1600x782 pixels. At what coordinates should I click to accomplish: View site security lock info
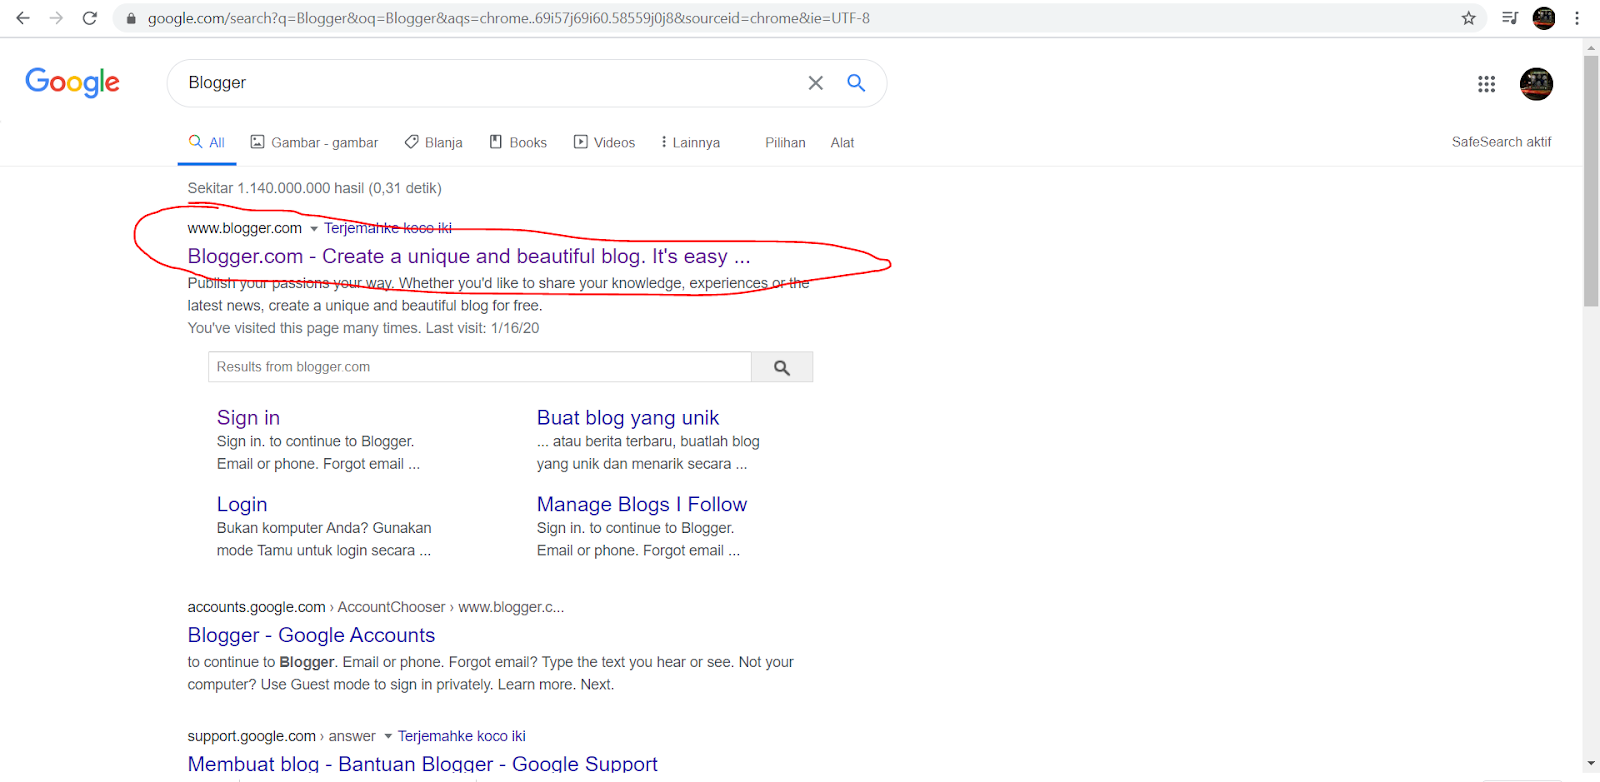point(131,18)
